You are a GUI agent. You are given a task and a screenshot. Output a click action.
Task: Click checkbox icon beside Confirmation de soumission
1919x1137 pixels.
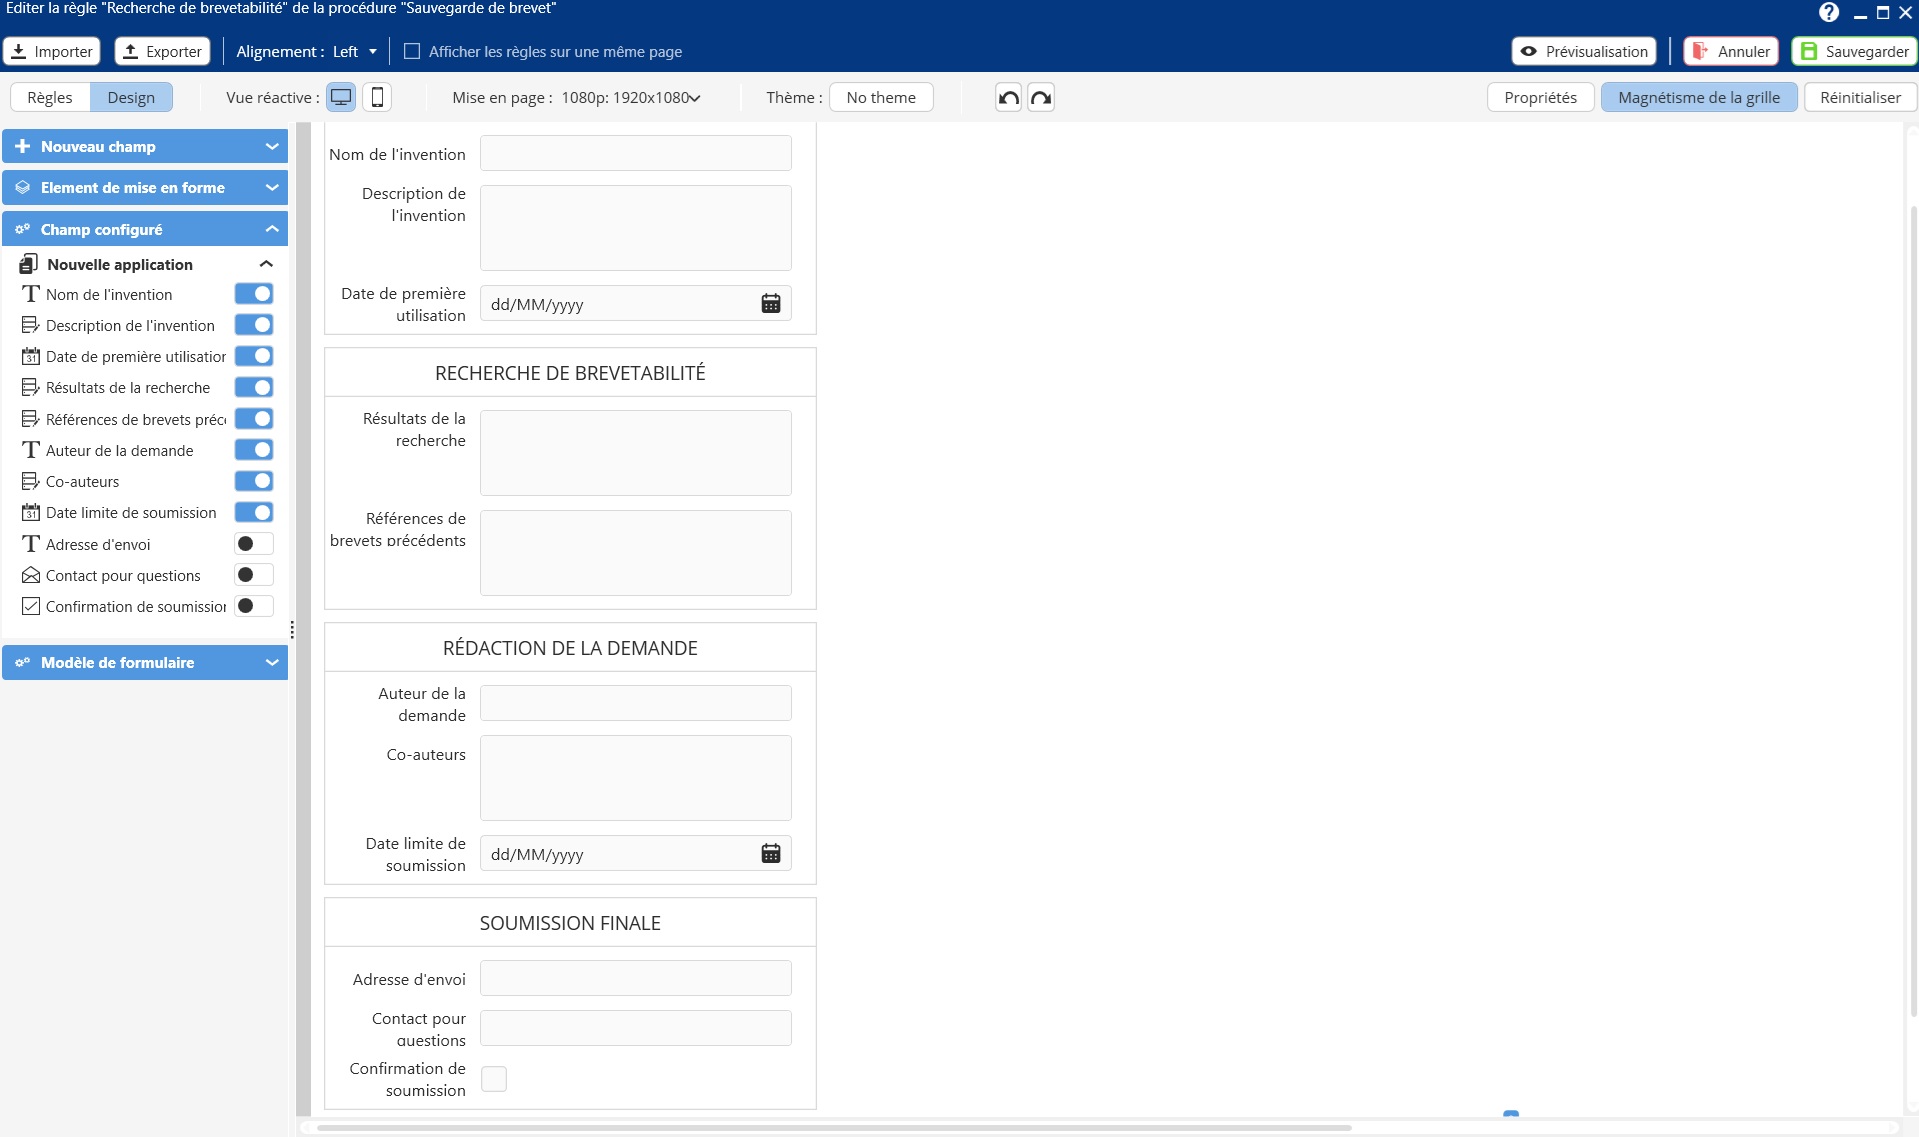click(31, 606)
